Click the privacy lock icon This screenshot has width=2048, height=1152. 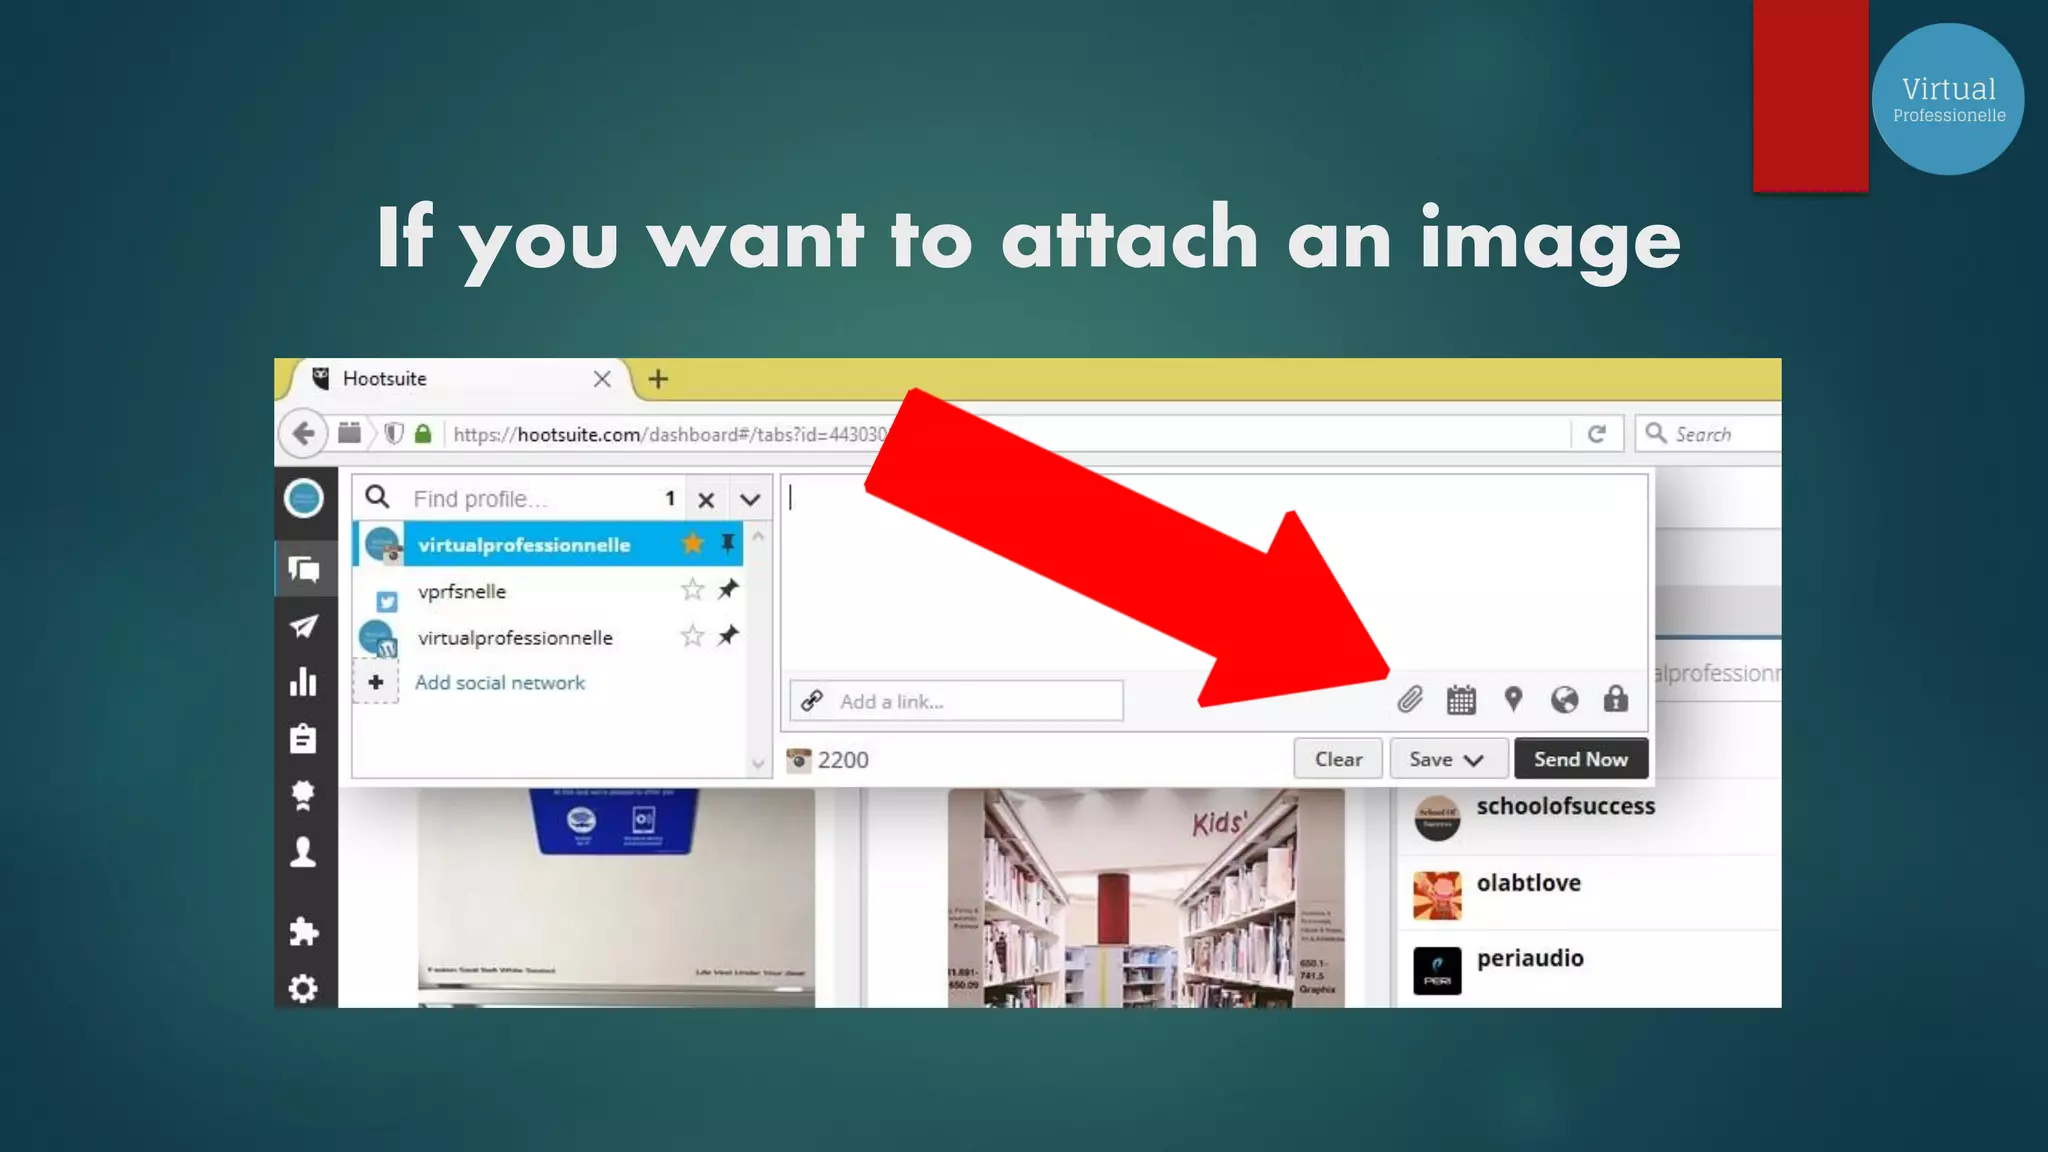pyautogui.click(x=1616, y=698)
